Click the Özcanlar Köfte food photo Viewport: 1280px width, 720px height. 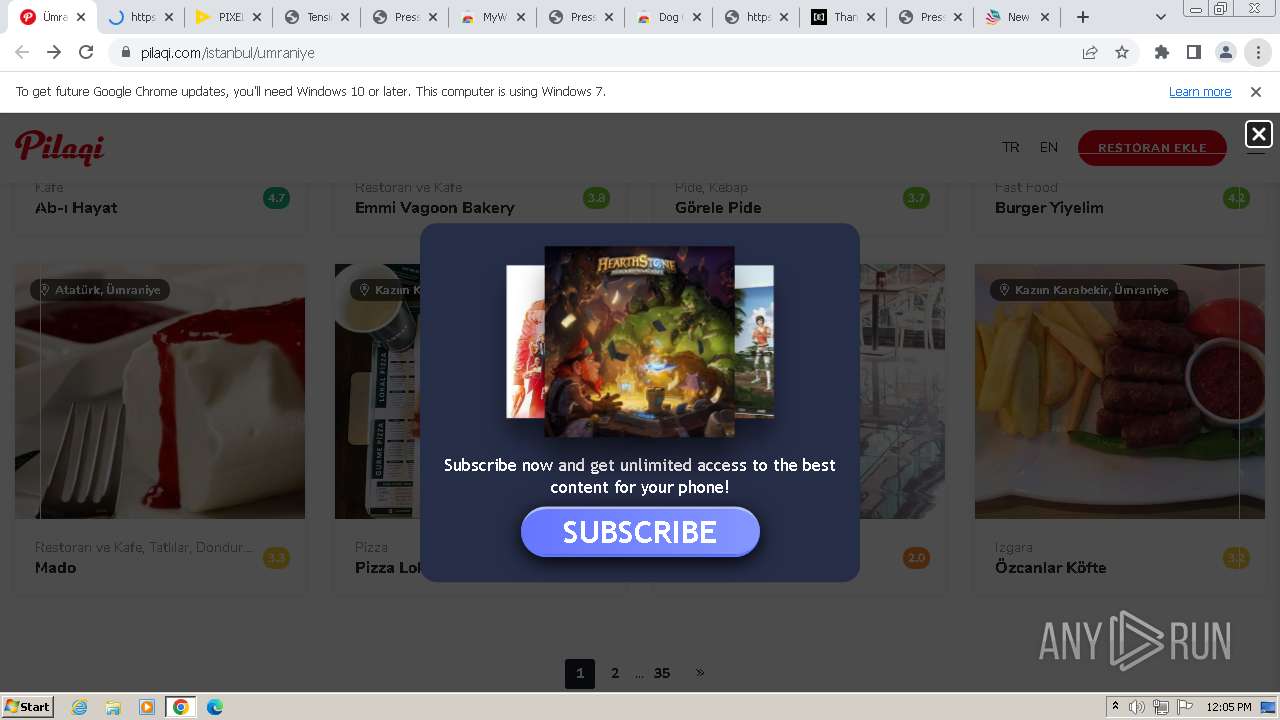(1120, 391)
